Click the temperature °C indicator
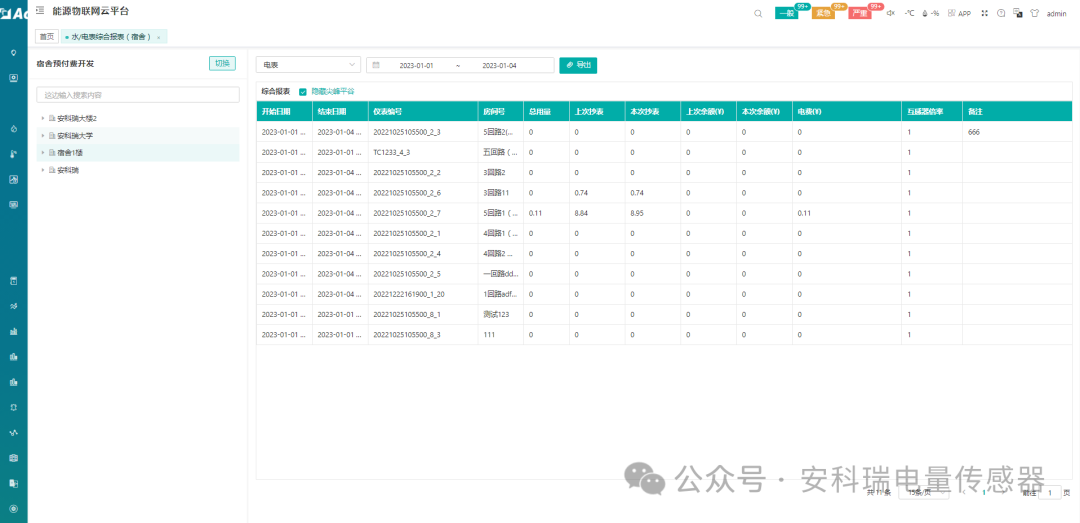1080x523 pixels. click(909, 13)
